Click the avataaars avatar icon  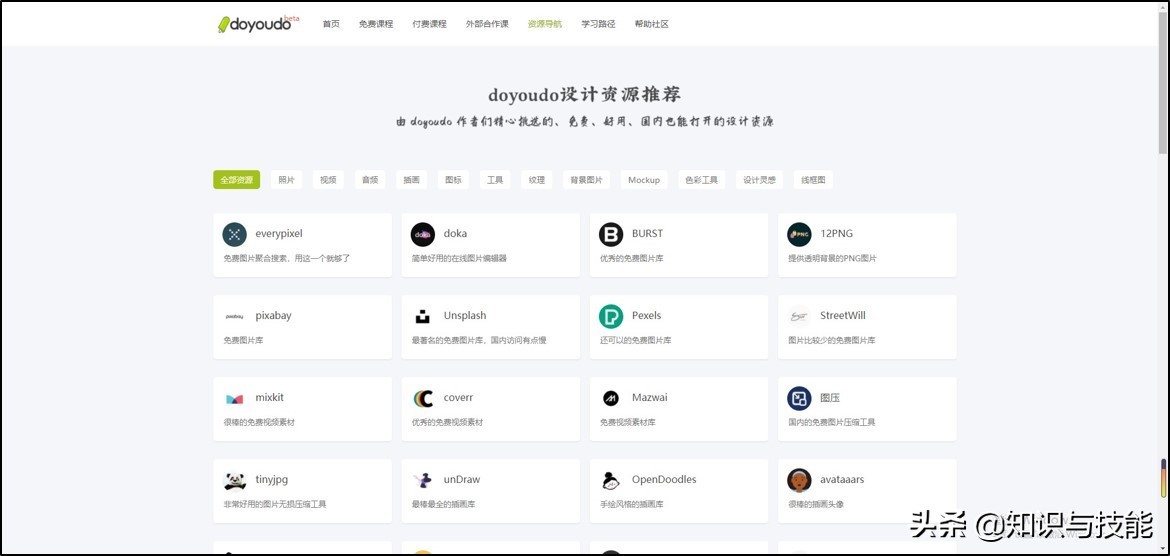[x=799, y=481]
